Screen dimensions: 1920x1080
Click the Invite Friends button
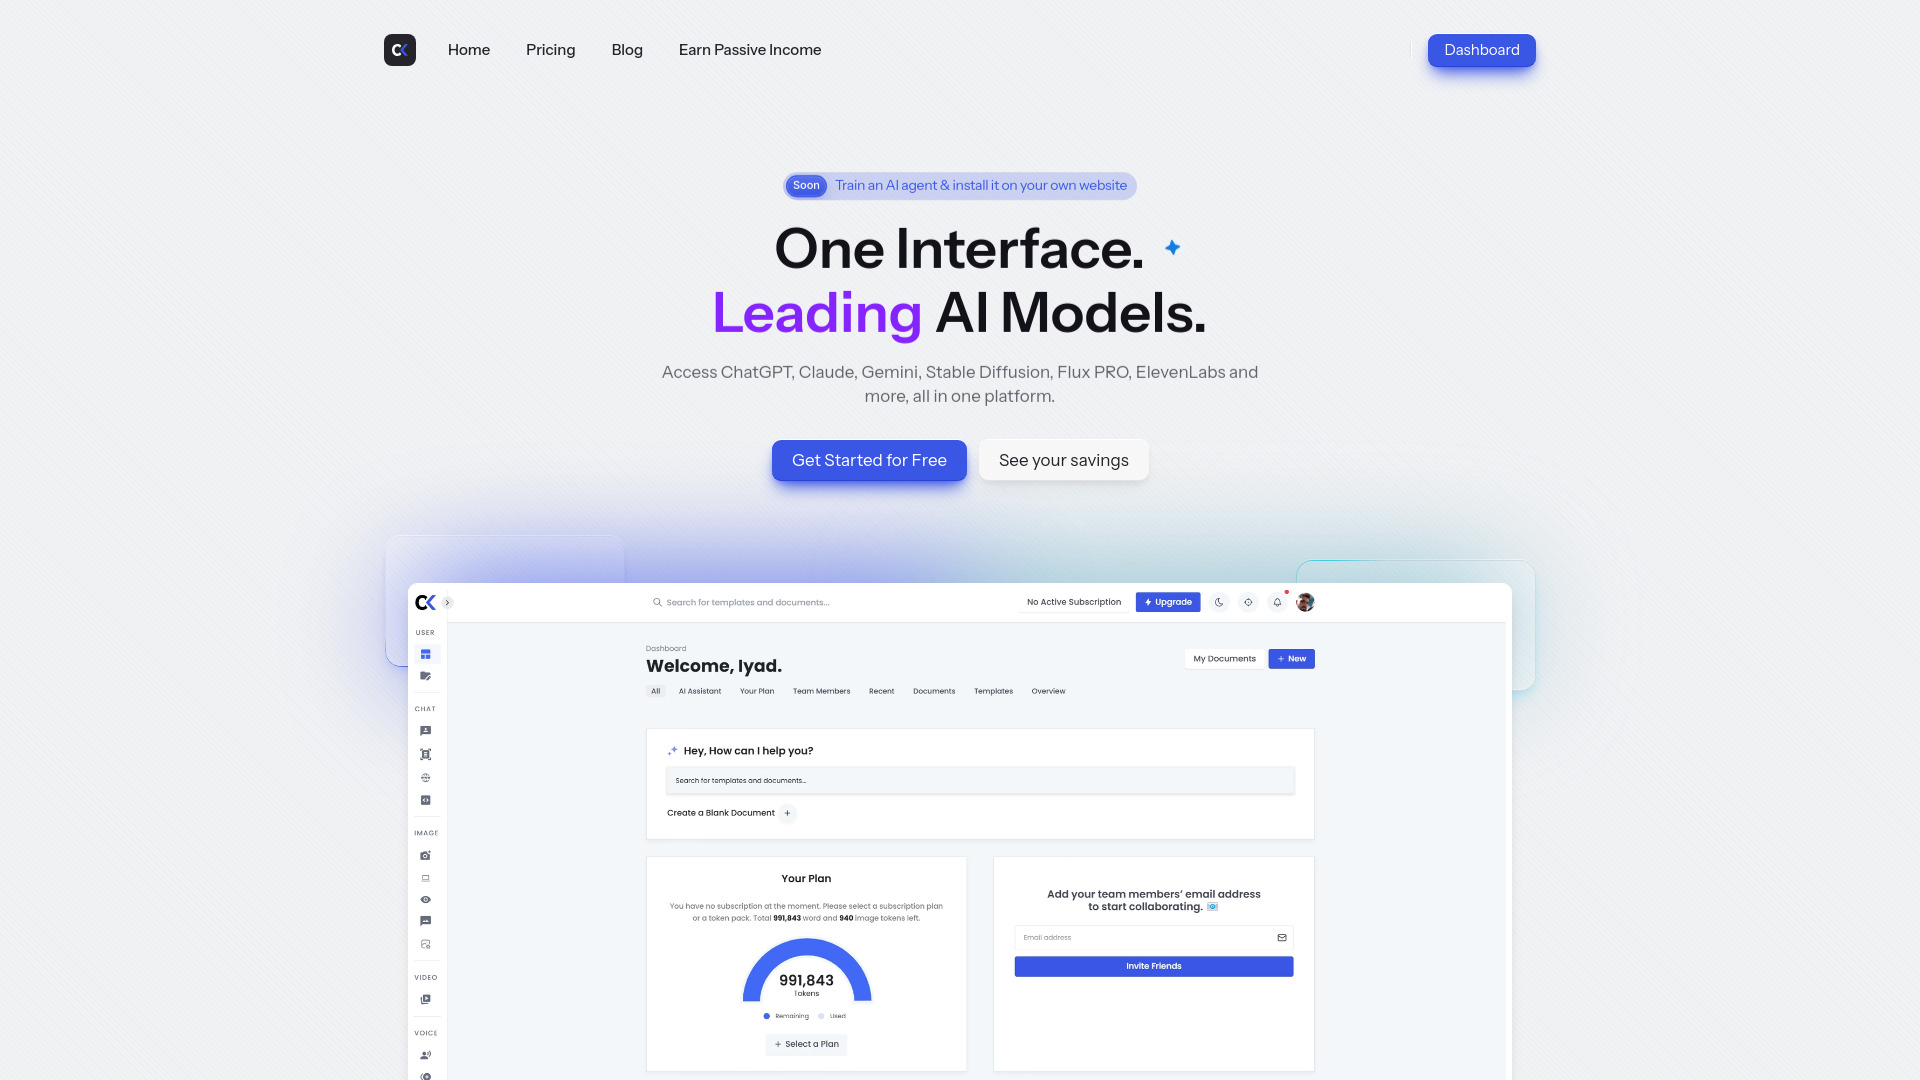click(x=1154, y=965)
